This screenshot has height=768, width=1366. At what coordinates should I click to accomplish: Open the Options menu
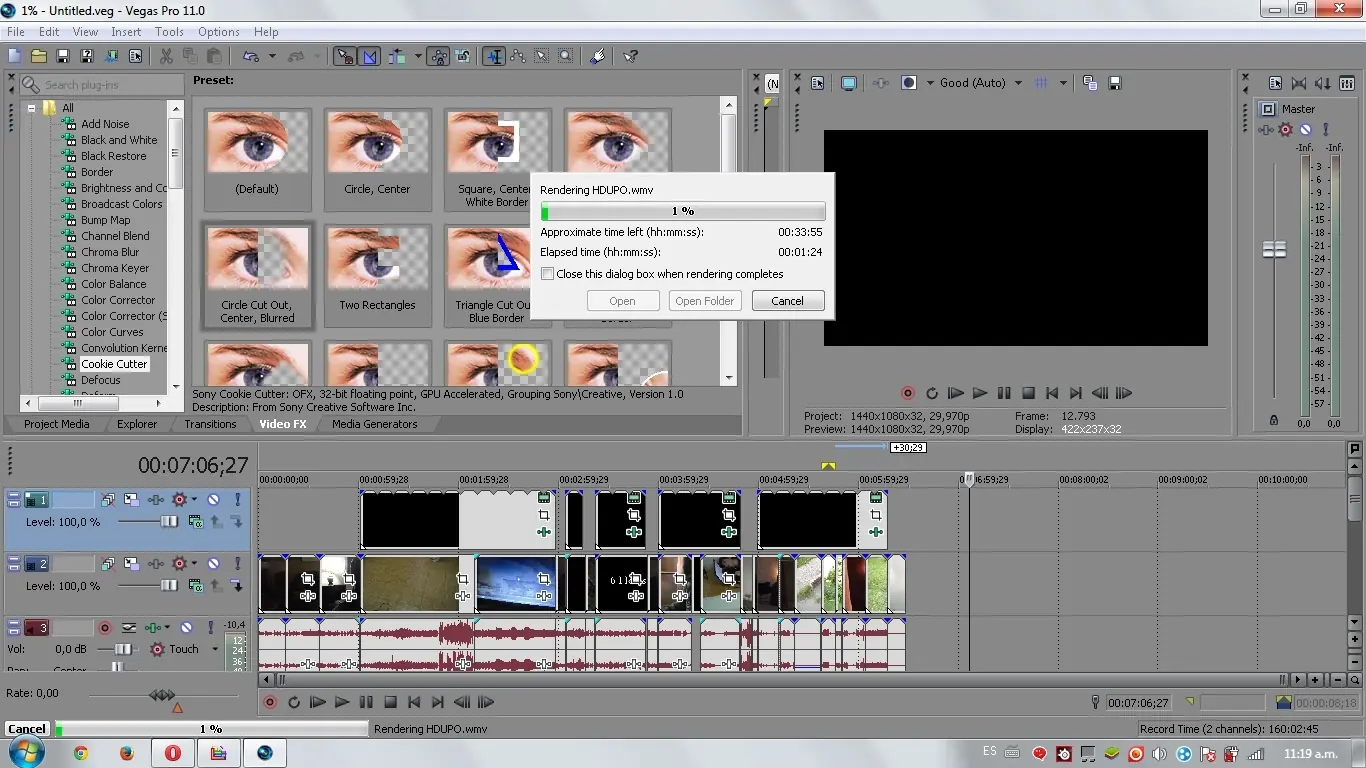219,32
